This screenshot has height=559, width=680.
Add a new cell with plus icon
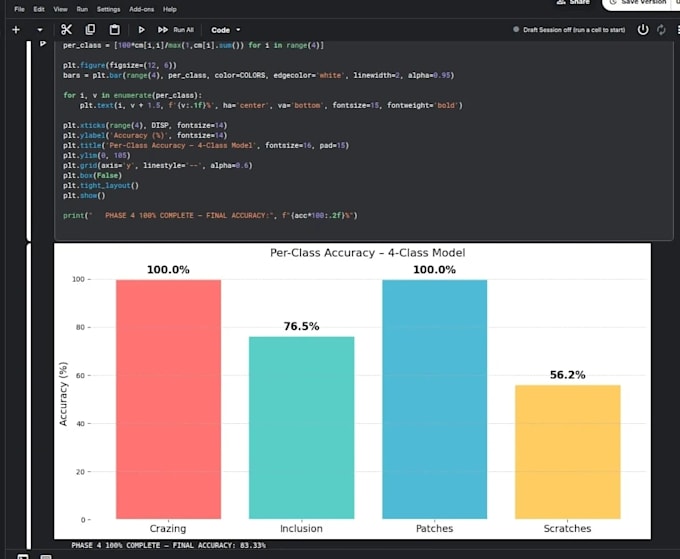pos(16,29)
